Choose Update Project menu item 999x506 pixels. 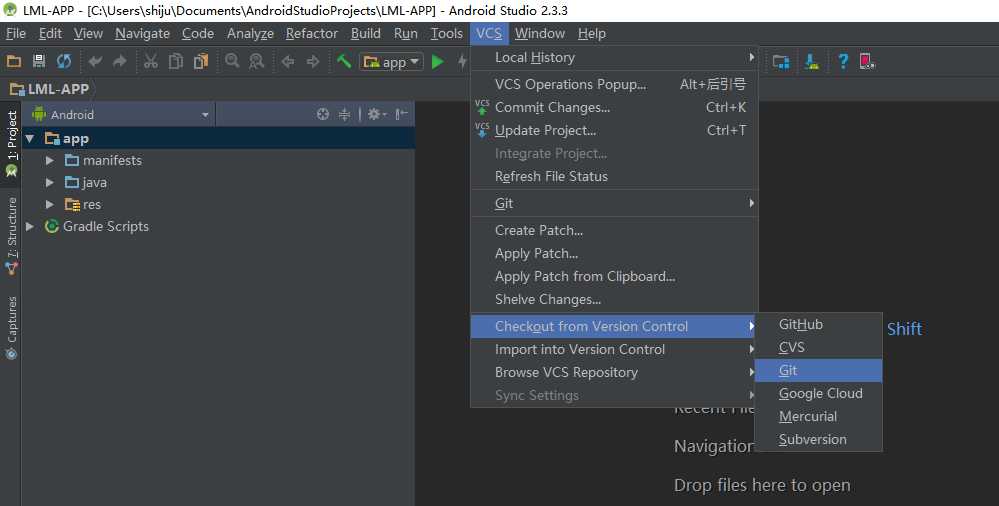[x=614, y=130]
